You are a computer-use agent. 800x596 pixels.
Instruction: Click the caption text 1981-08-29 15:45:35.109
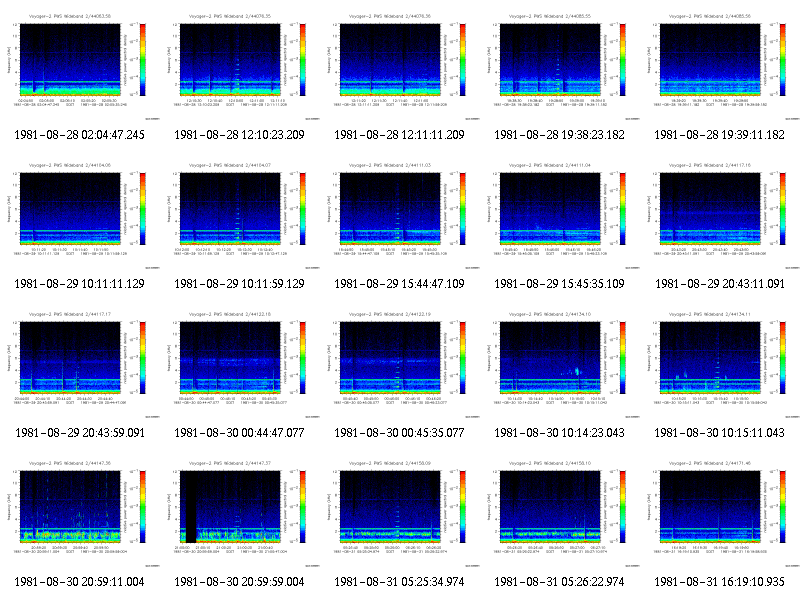(x=560, y=284)
